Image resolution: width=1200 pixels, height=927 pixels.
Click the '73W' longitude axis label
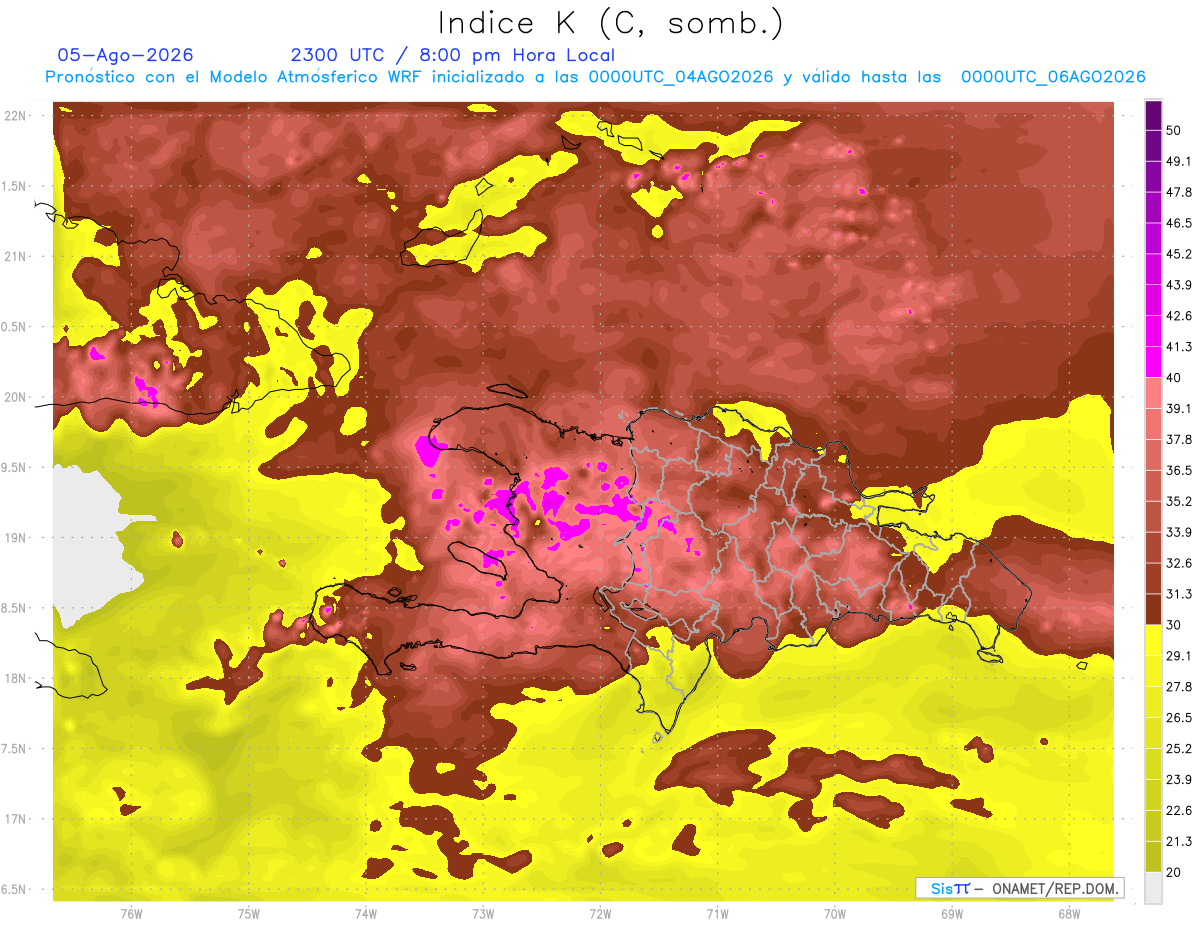483,914
